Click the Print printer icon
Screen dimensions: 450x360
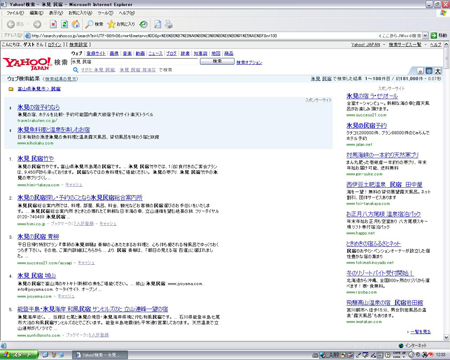169,24
